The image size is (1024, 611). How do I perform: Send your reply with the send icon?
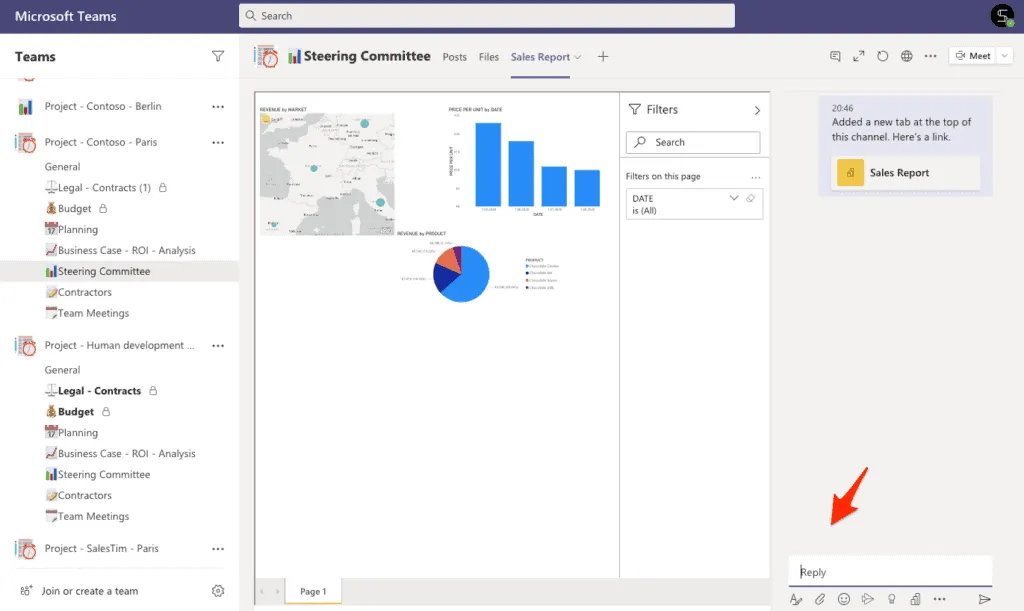[x=987, y=599]
